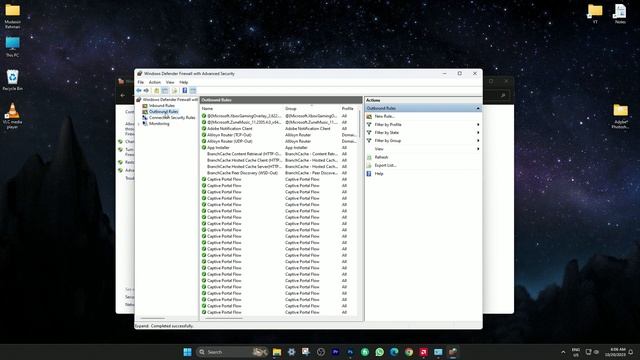This screenshot has width=640, height=360.
Task: Collapse the Outbound Rules actions section arrow
Action: pos(478,108)
